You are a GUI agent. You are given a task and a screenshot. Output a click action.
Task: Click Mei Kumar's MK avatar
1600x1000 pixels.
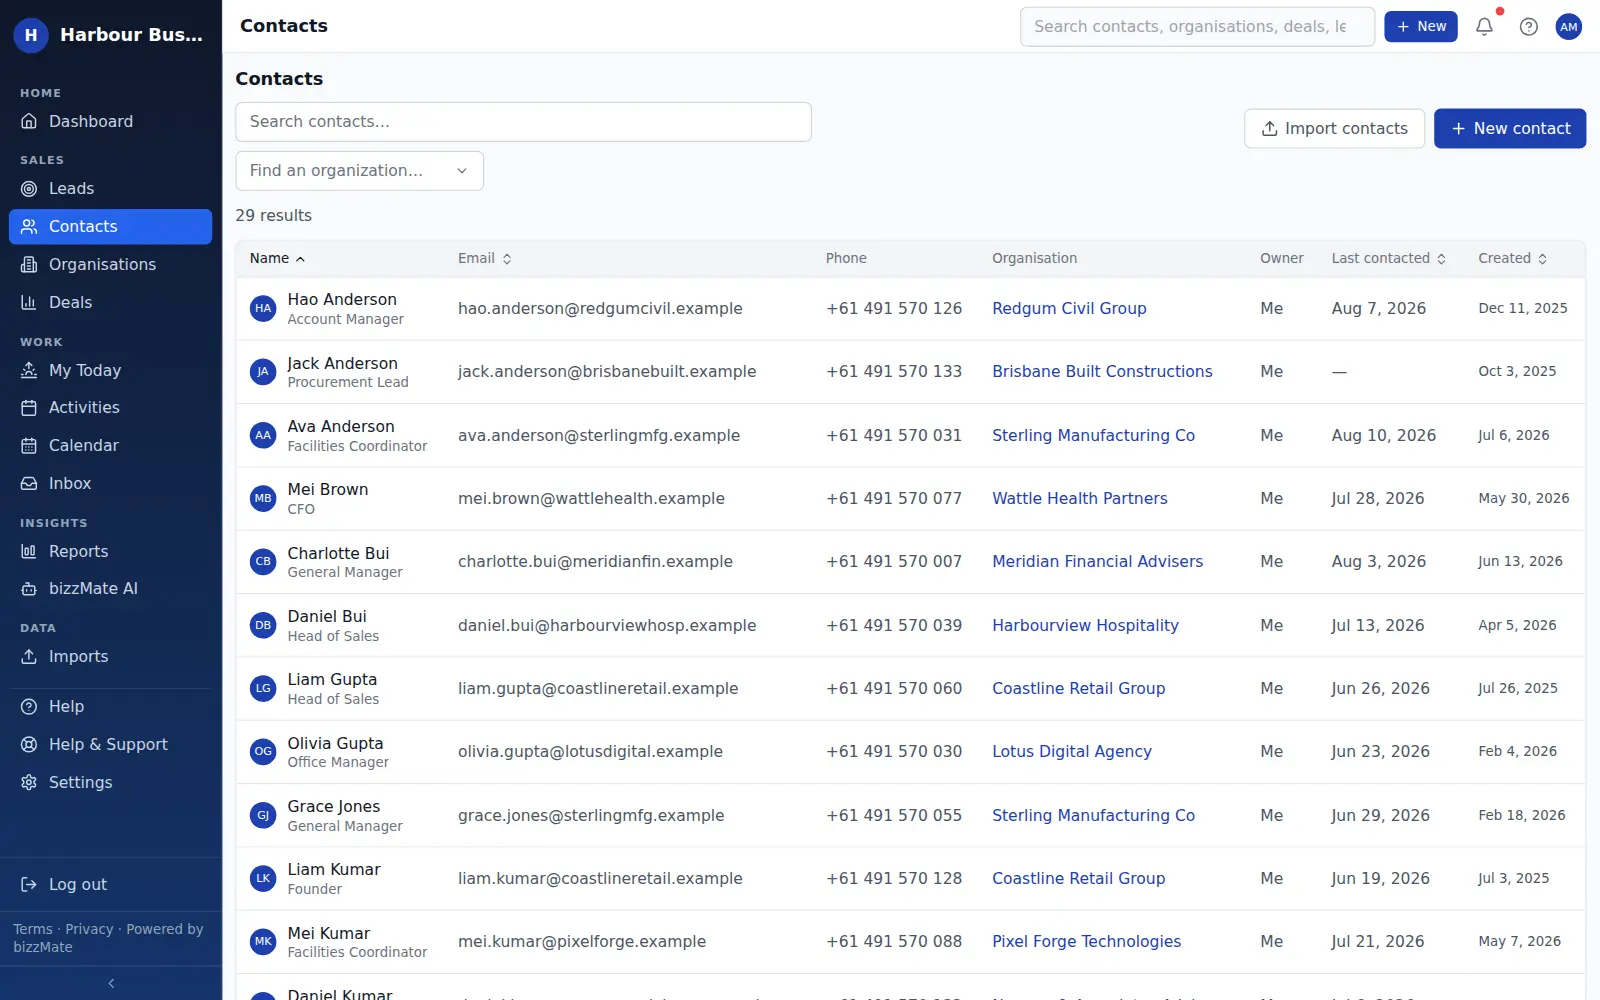(x=263, y=941)
